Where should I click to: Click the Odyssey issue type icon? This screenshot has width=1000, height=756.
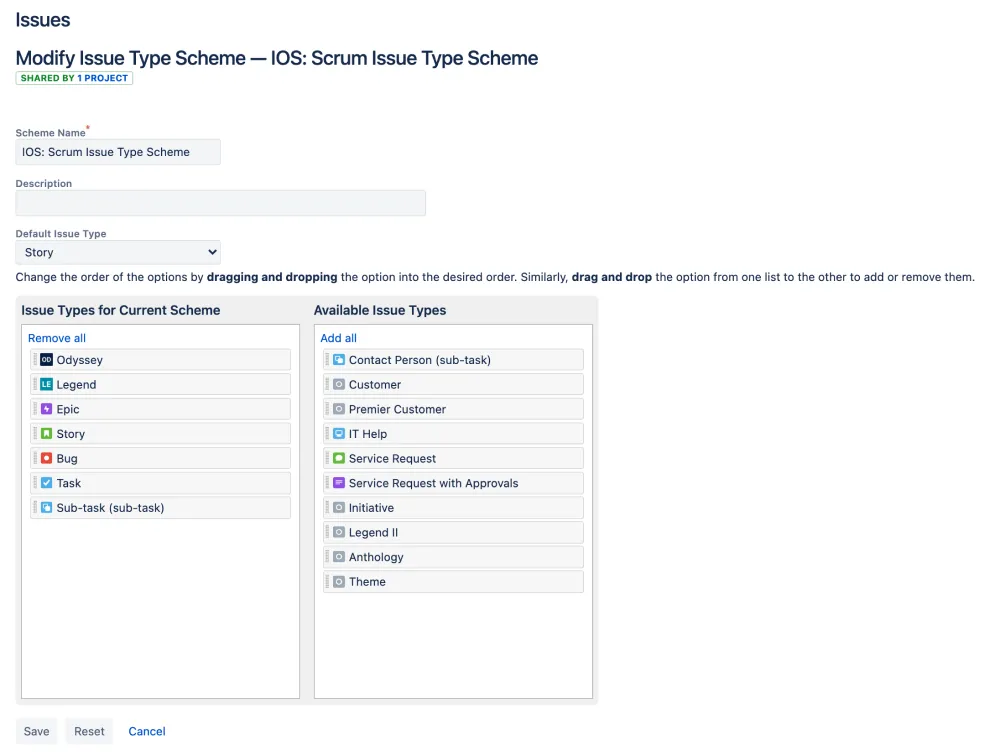pos(47,360)
